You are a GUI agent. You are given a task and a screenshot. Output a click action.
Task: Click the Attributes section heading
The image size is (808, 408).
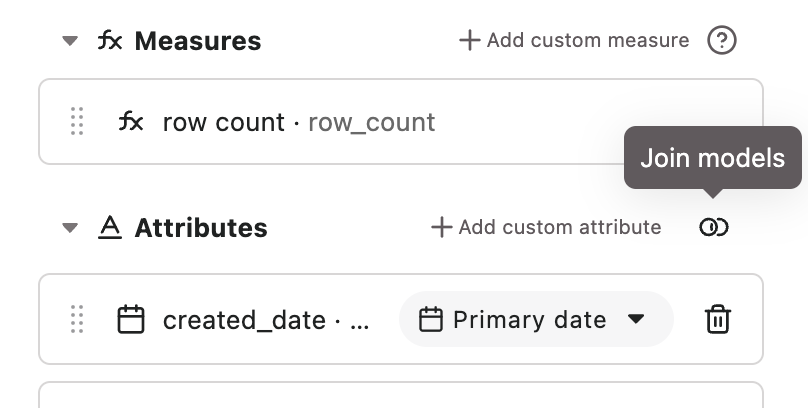[201, 228]
